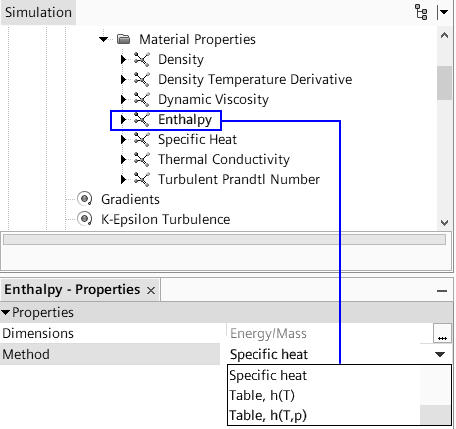Select the K-Epsilon Turbulence label
The width and height of the screenshot is (456, 429).
pos(166,219)
